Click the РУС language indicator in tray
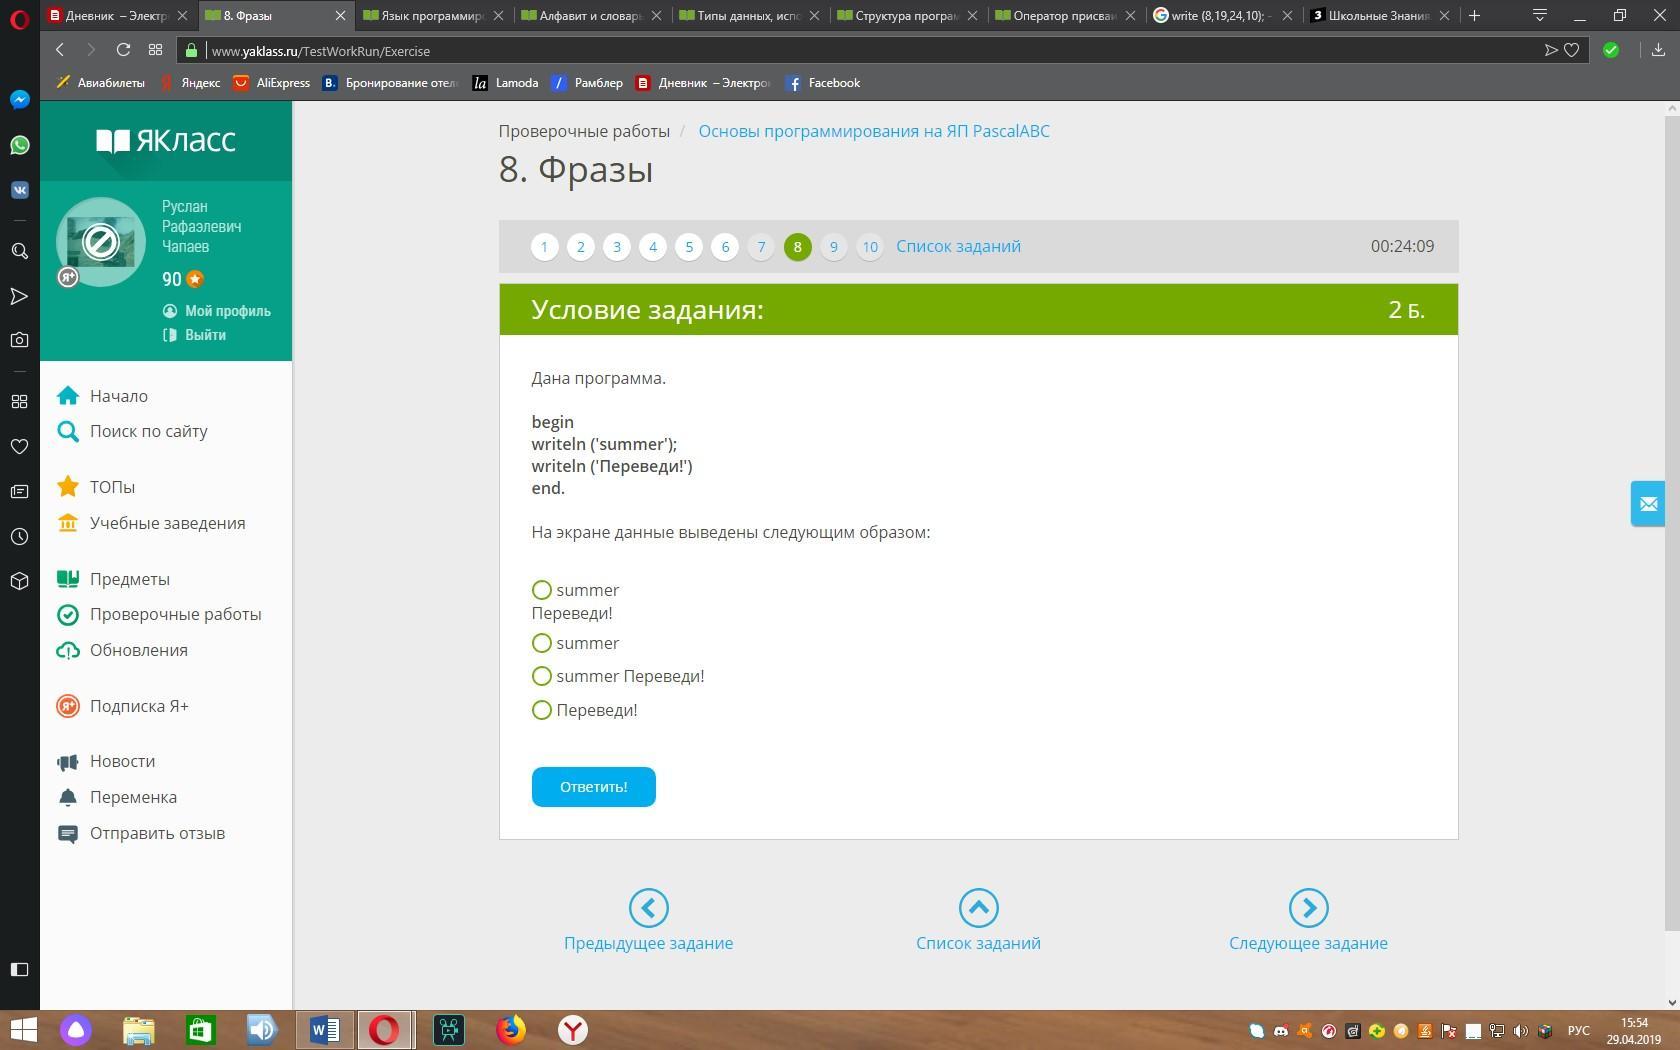The width and height of the screenshot is (1680, 1050). click(x=1578, y=1030)
